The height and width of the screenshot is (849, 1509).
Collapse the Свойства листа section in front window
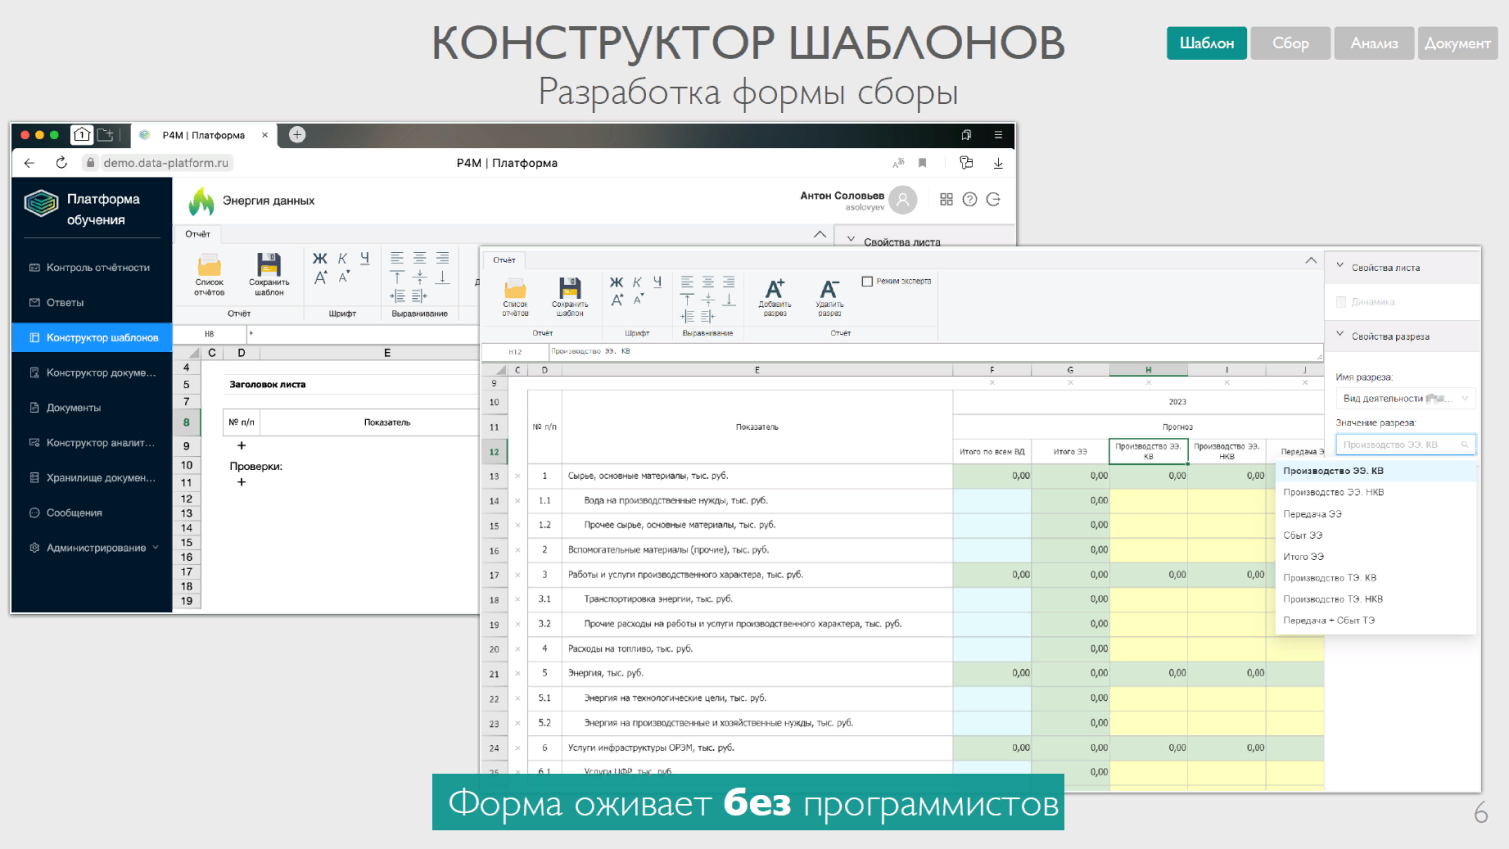point(1340,266)
